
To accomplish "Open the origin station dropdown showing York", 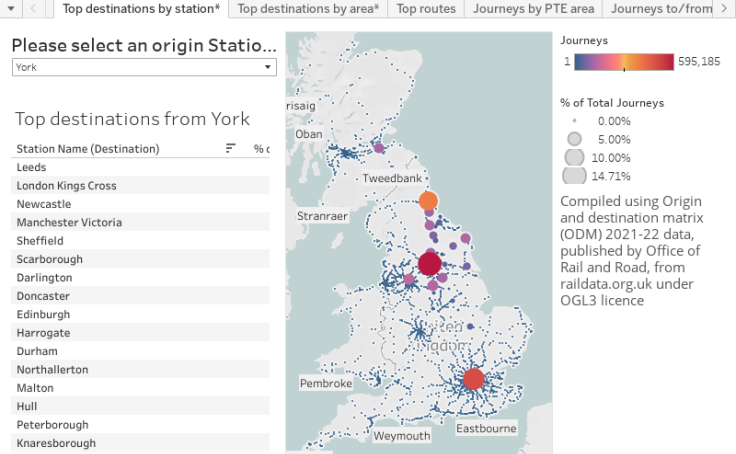I will [144, 67].
